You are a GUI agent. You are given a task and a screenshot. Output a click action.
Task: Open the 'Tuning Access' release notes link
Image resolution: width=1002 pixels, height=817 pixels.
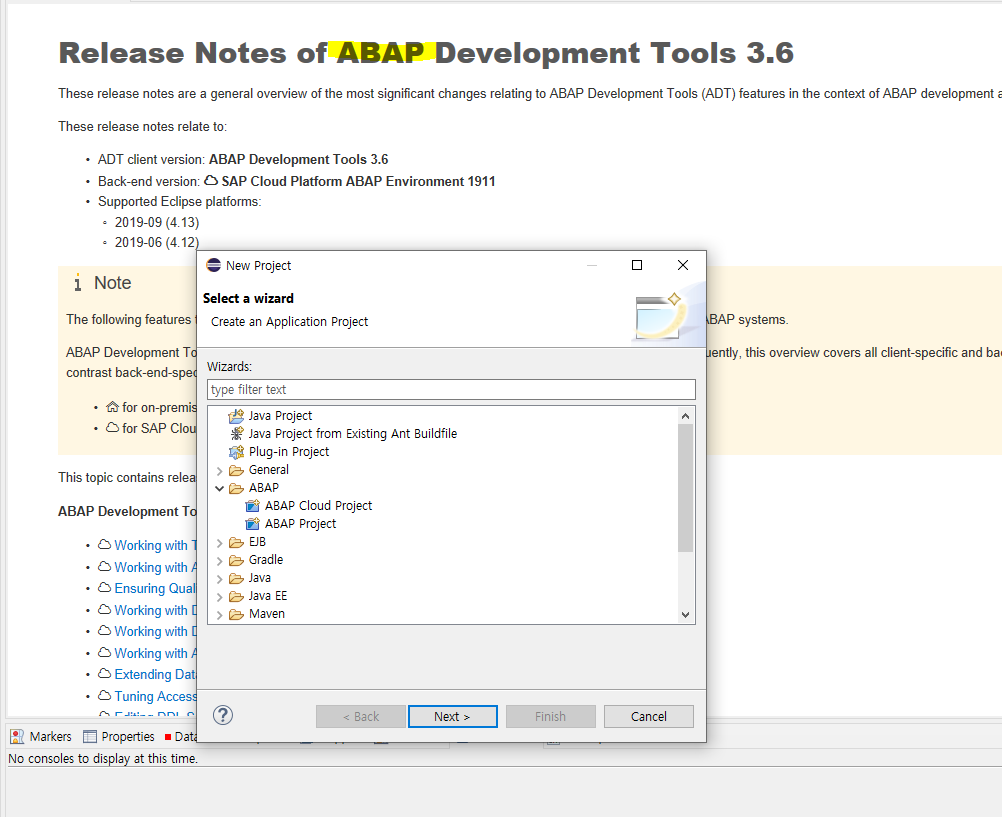pos(155,696)
